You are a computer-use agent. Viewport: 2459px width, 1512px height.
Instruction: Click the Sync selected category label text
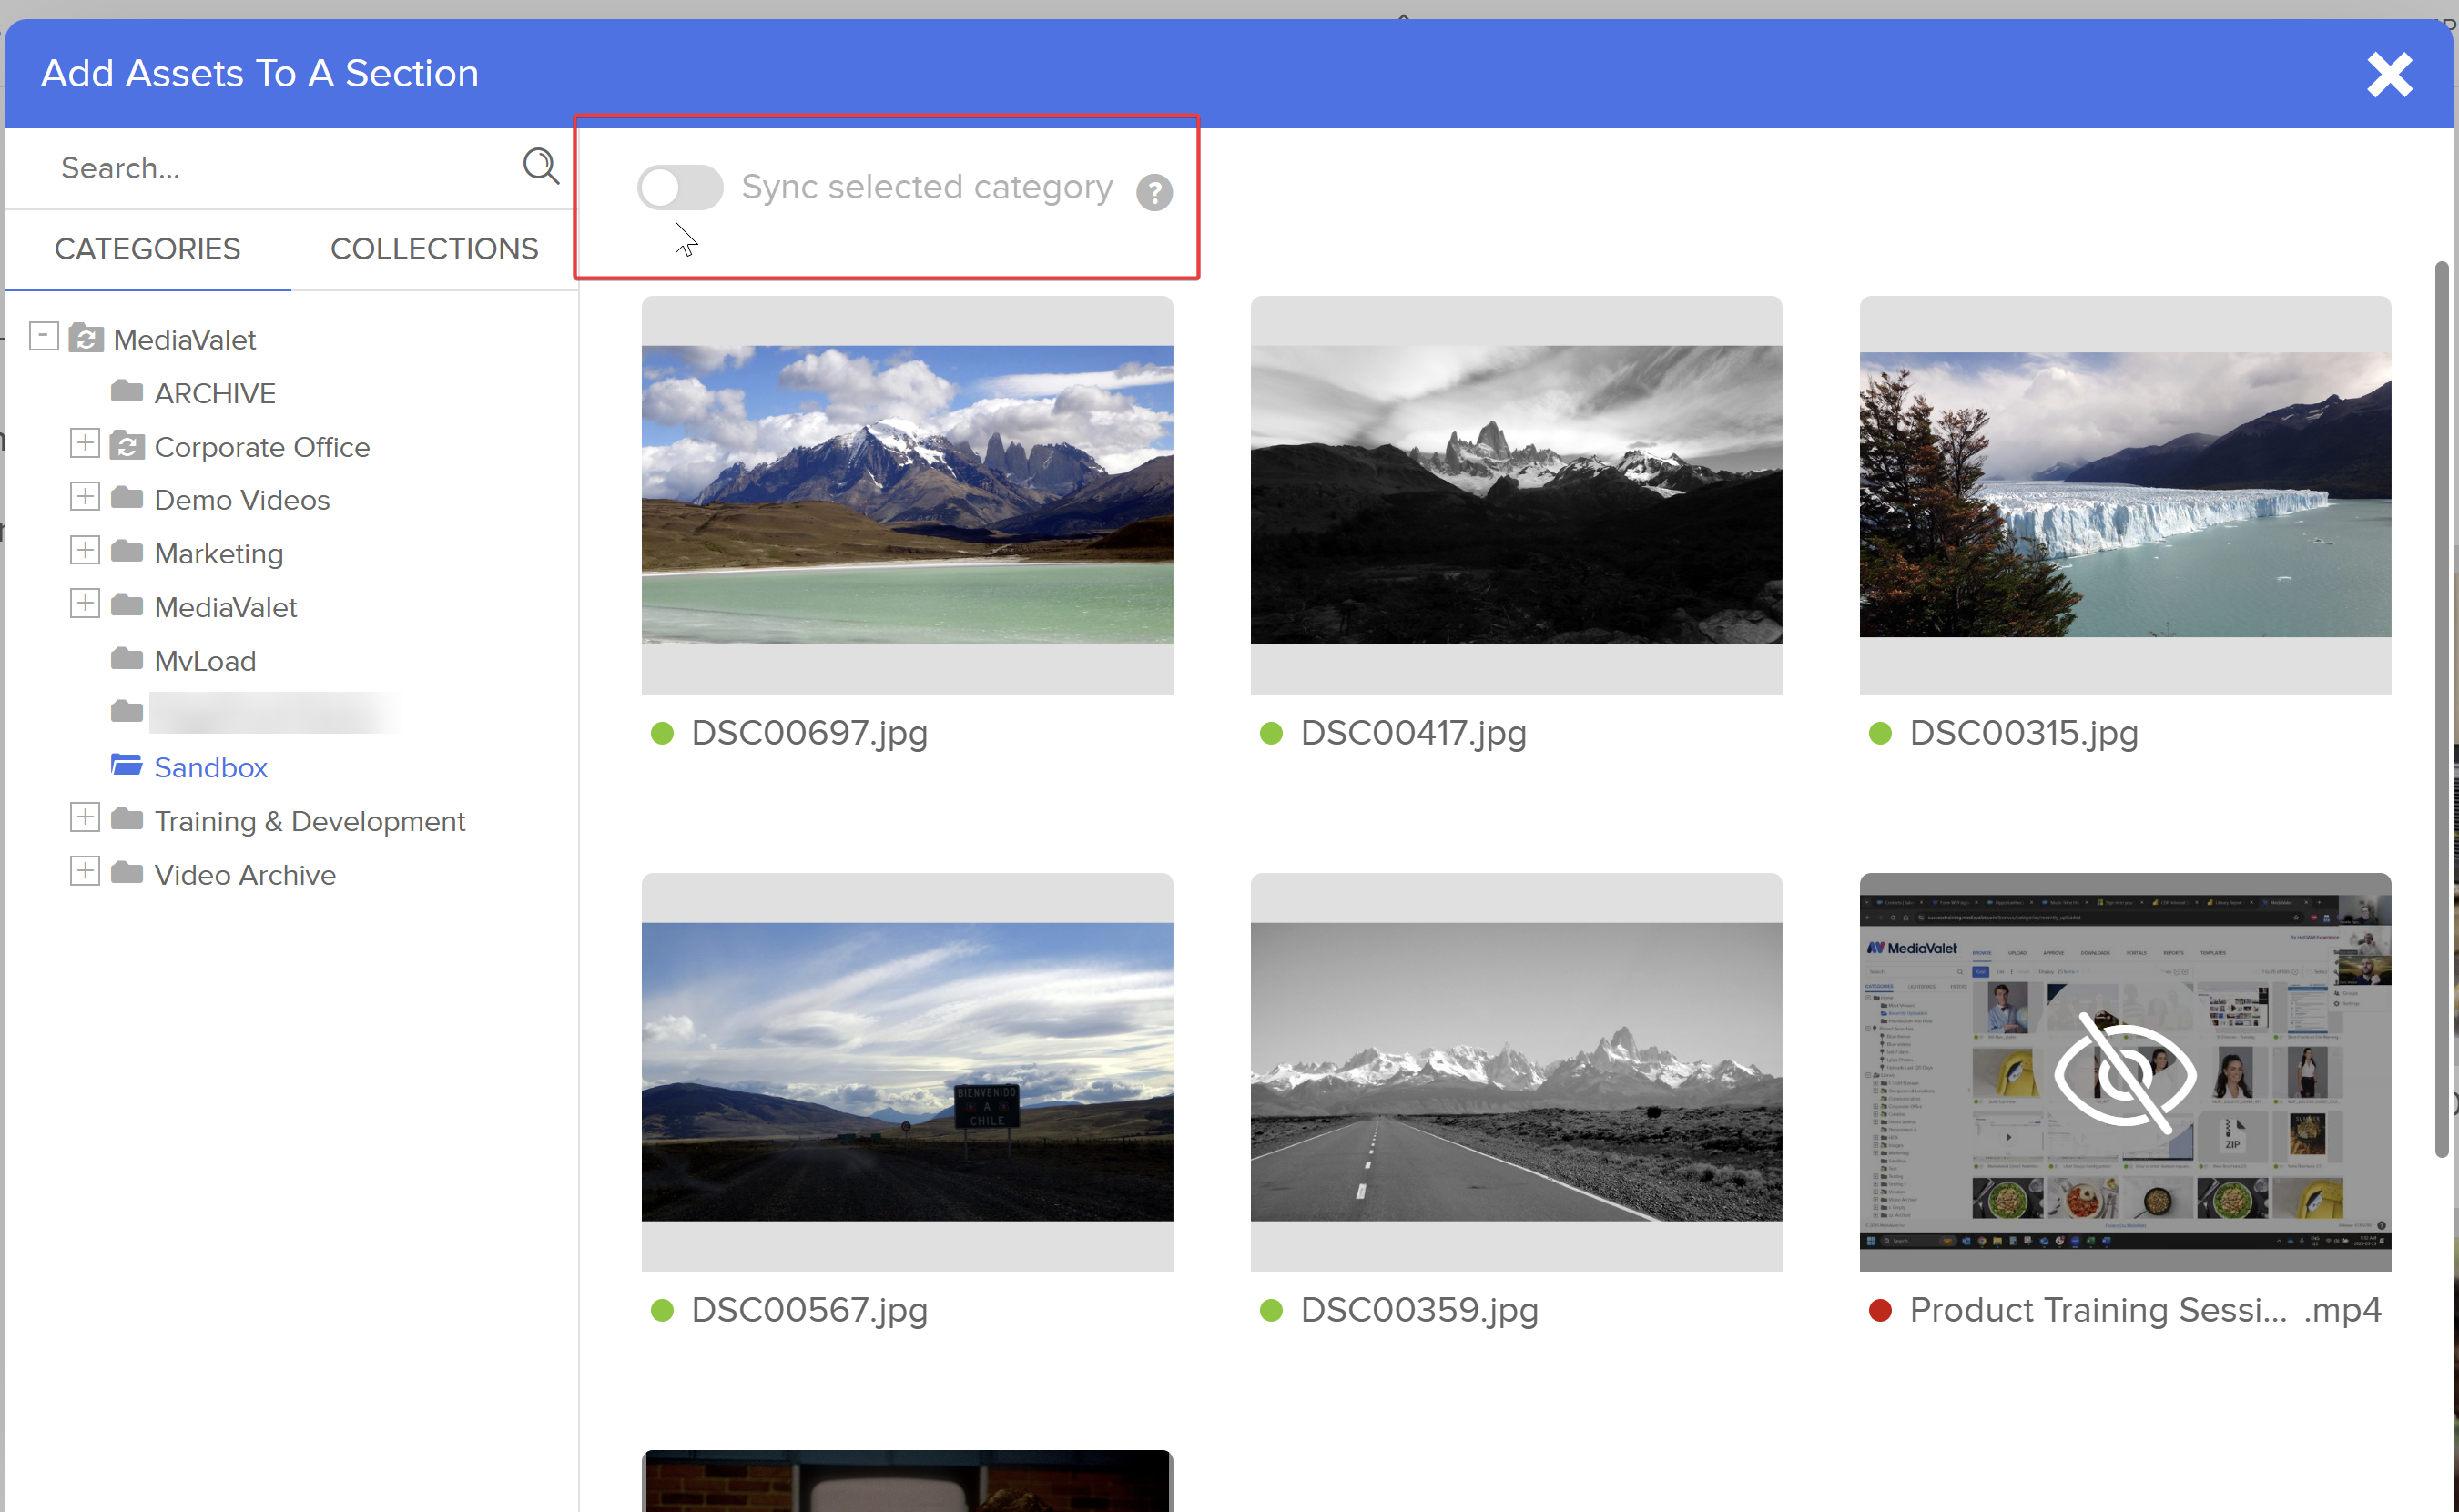click(x=927, y=187)
